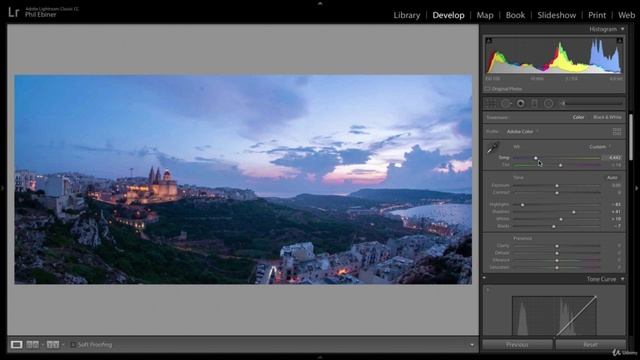Click the Tint slider handle
Screen dimensions: 640x360
click(x=560, y=165)
